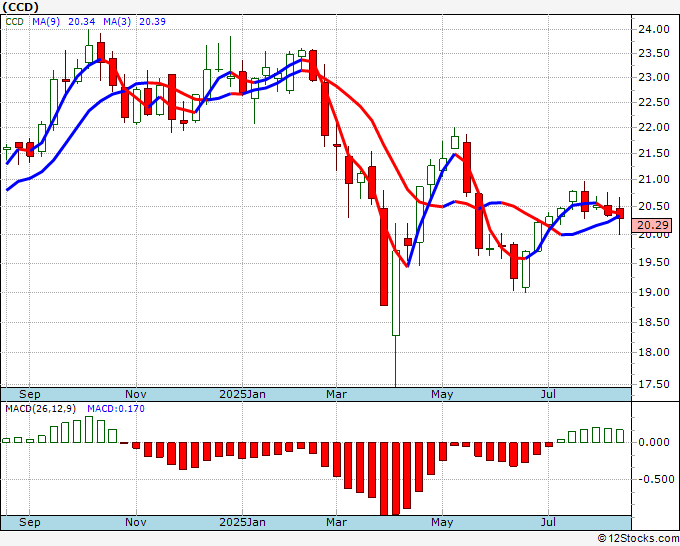This screenshot has height=546, width=680.
Task: Click May on the MACD panel axis
Action: 442,522
